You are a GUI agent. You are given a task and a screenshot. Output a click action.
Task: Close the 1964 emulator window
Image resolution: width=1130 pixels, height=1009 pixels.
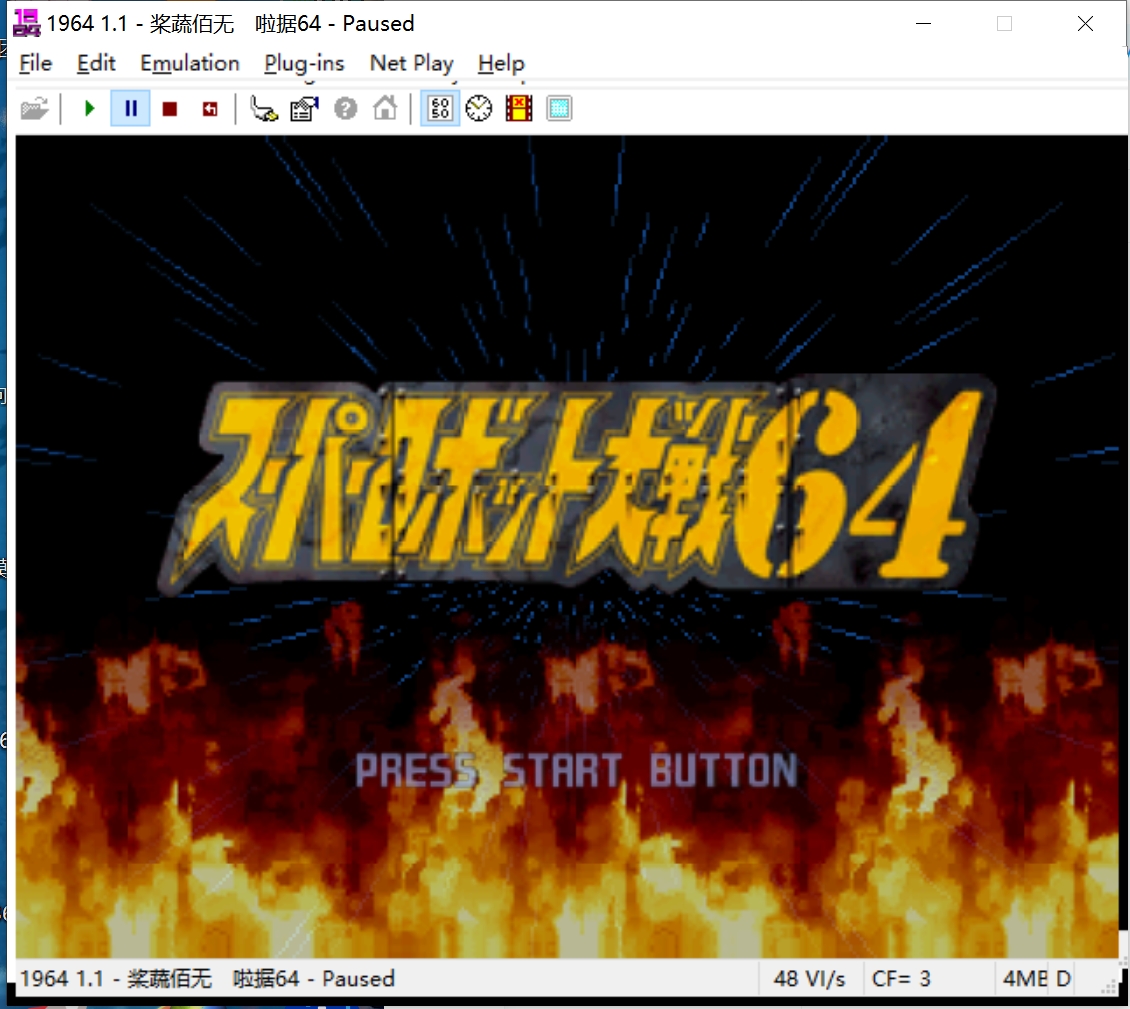[x=1085, y=24]
